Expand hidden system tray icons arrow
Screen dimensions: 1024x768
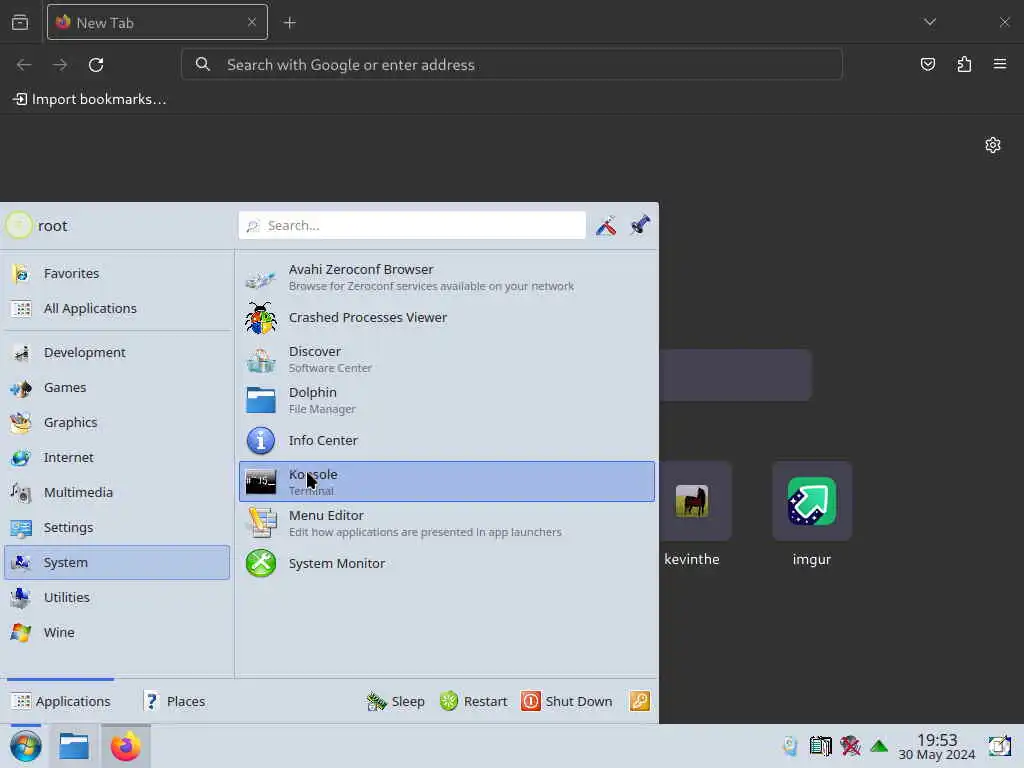[879, 746]
